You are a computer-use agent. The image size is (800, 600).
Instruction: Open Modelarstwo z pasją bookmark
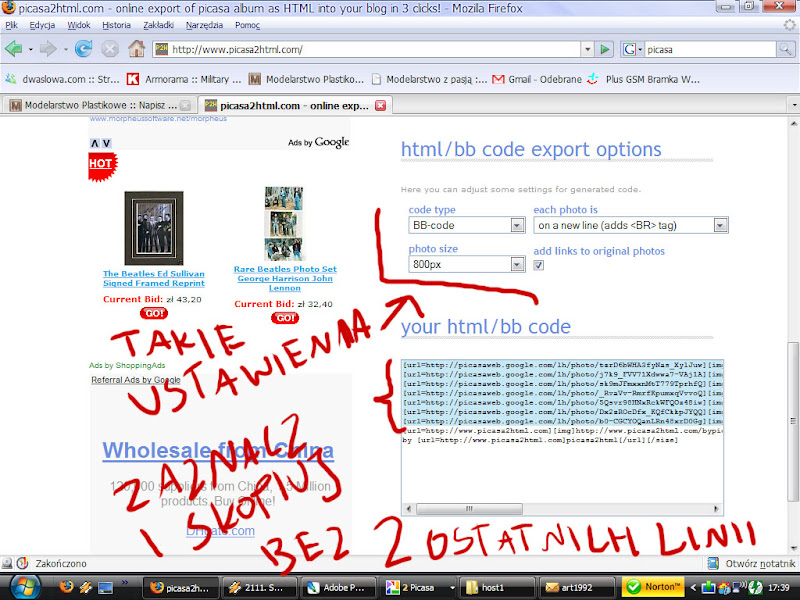429,79
